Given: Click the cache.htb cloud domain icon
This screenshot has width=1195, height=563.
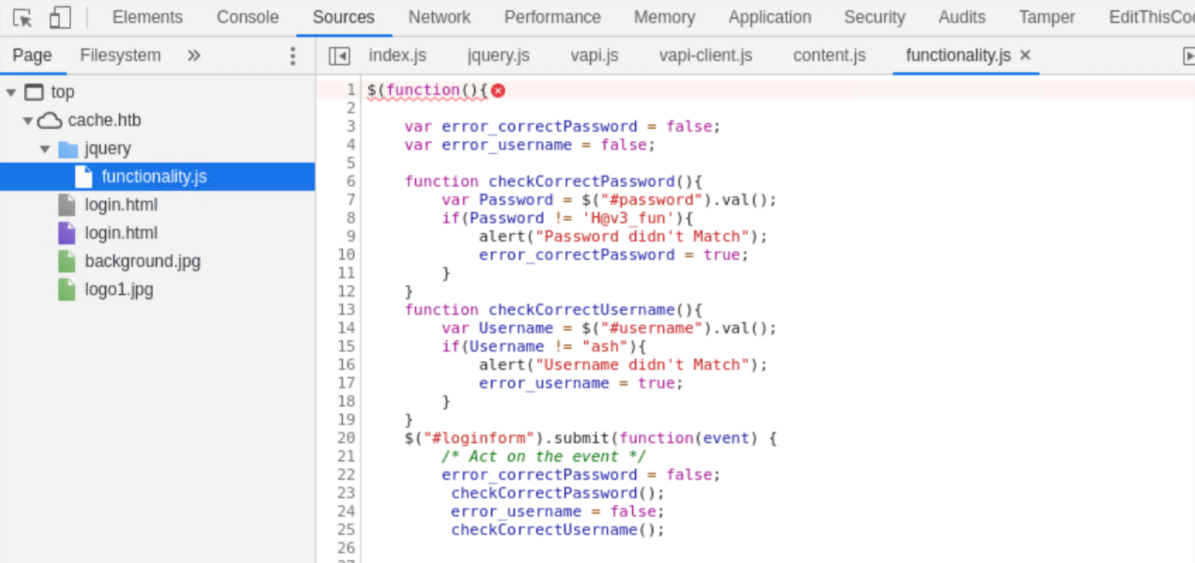Looking at the screenshot, I should [50, 121].
